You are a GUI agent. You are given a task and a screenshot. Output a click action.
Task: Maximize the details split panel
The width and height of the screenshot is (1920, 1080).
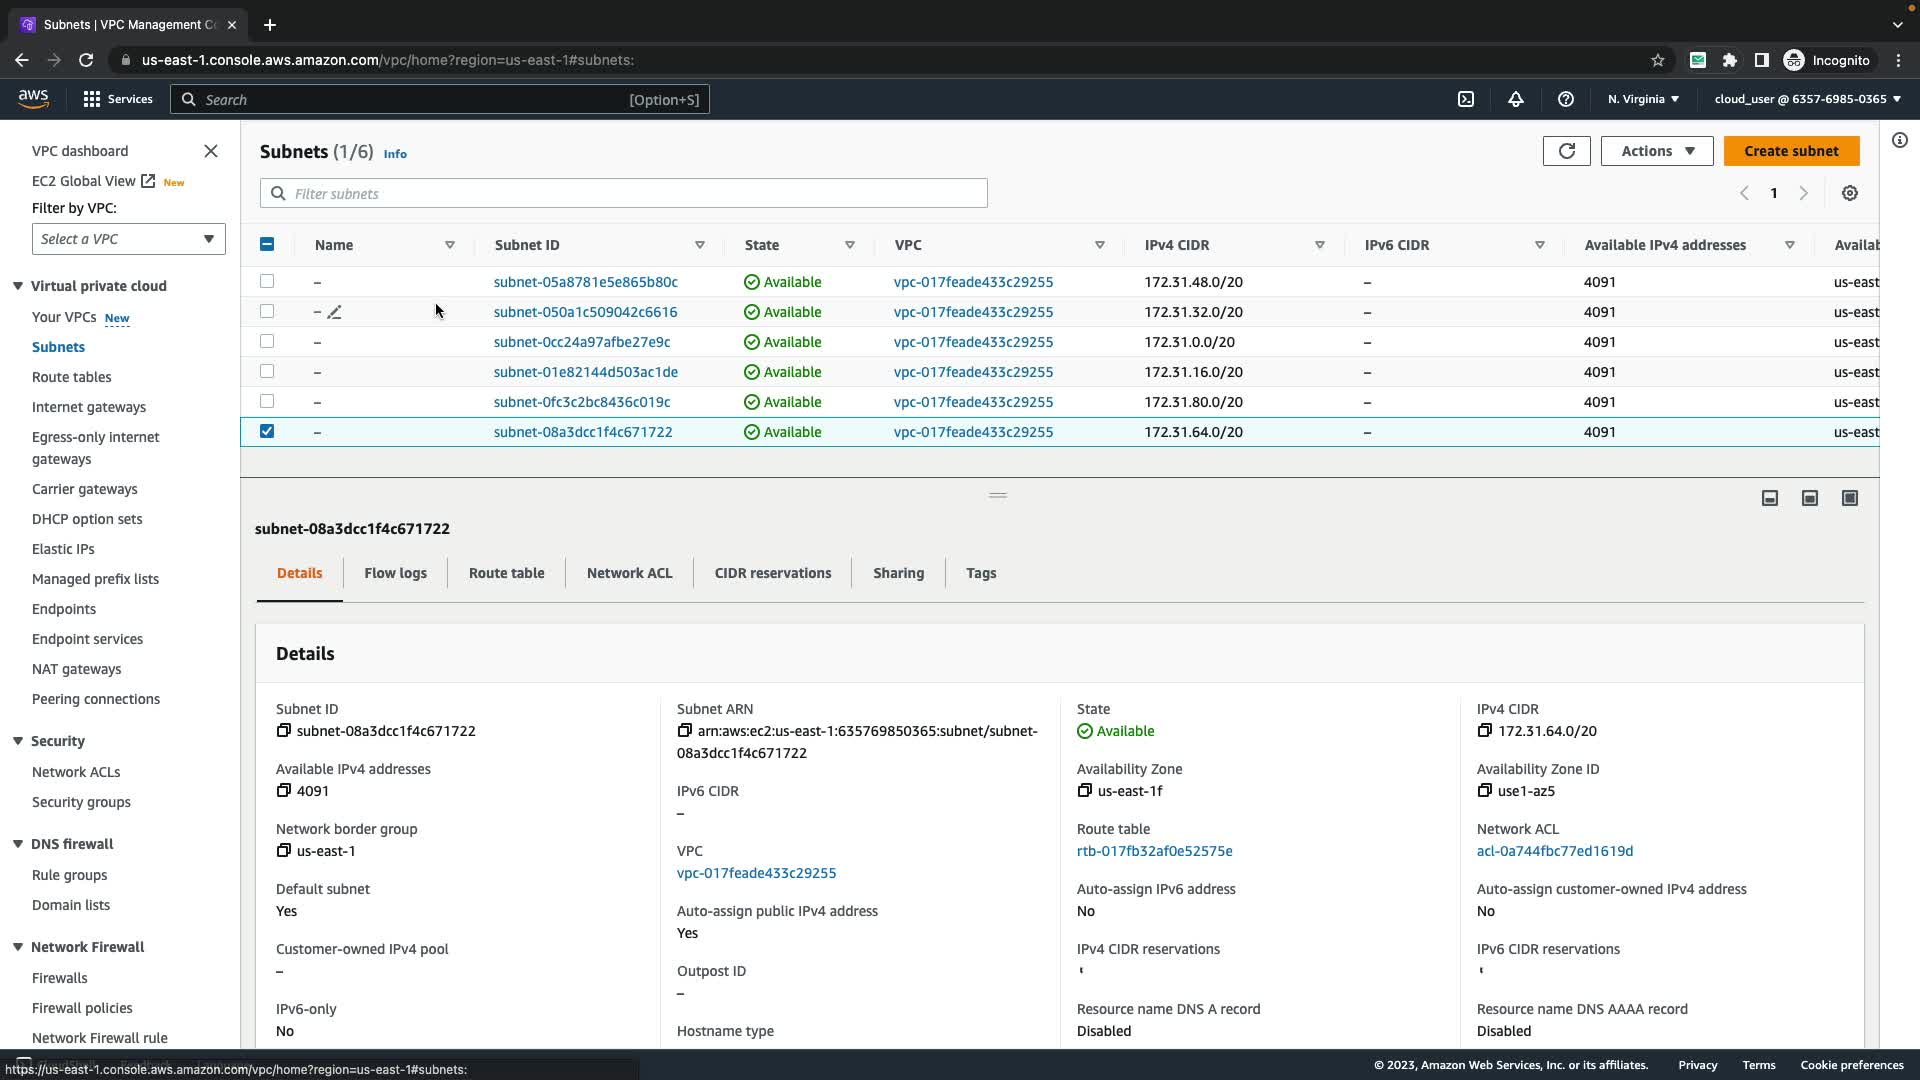tap(1849, 498)
